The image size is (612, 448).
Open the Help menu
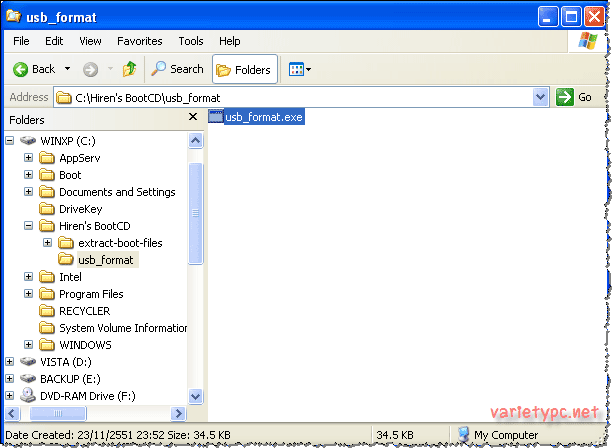coord(230,41)
